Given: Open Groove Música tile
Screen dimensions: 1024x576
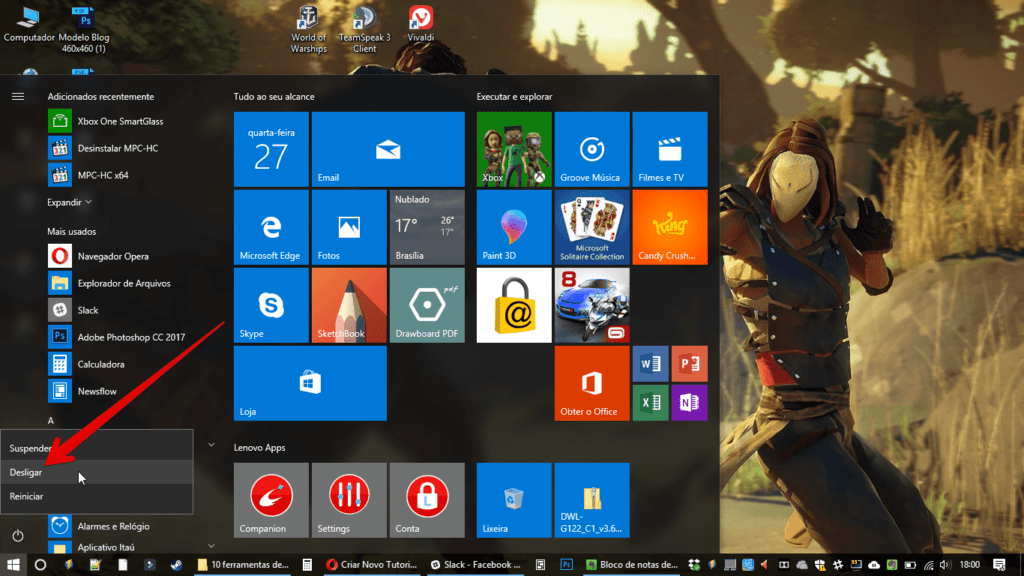Looking at the screenshot, I should tap(591, 149).
